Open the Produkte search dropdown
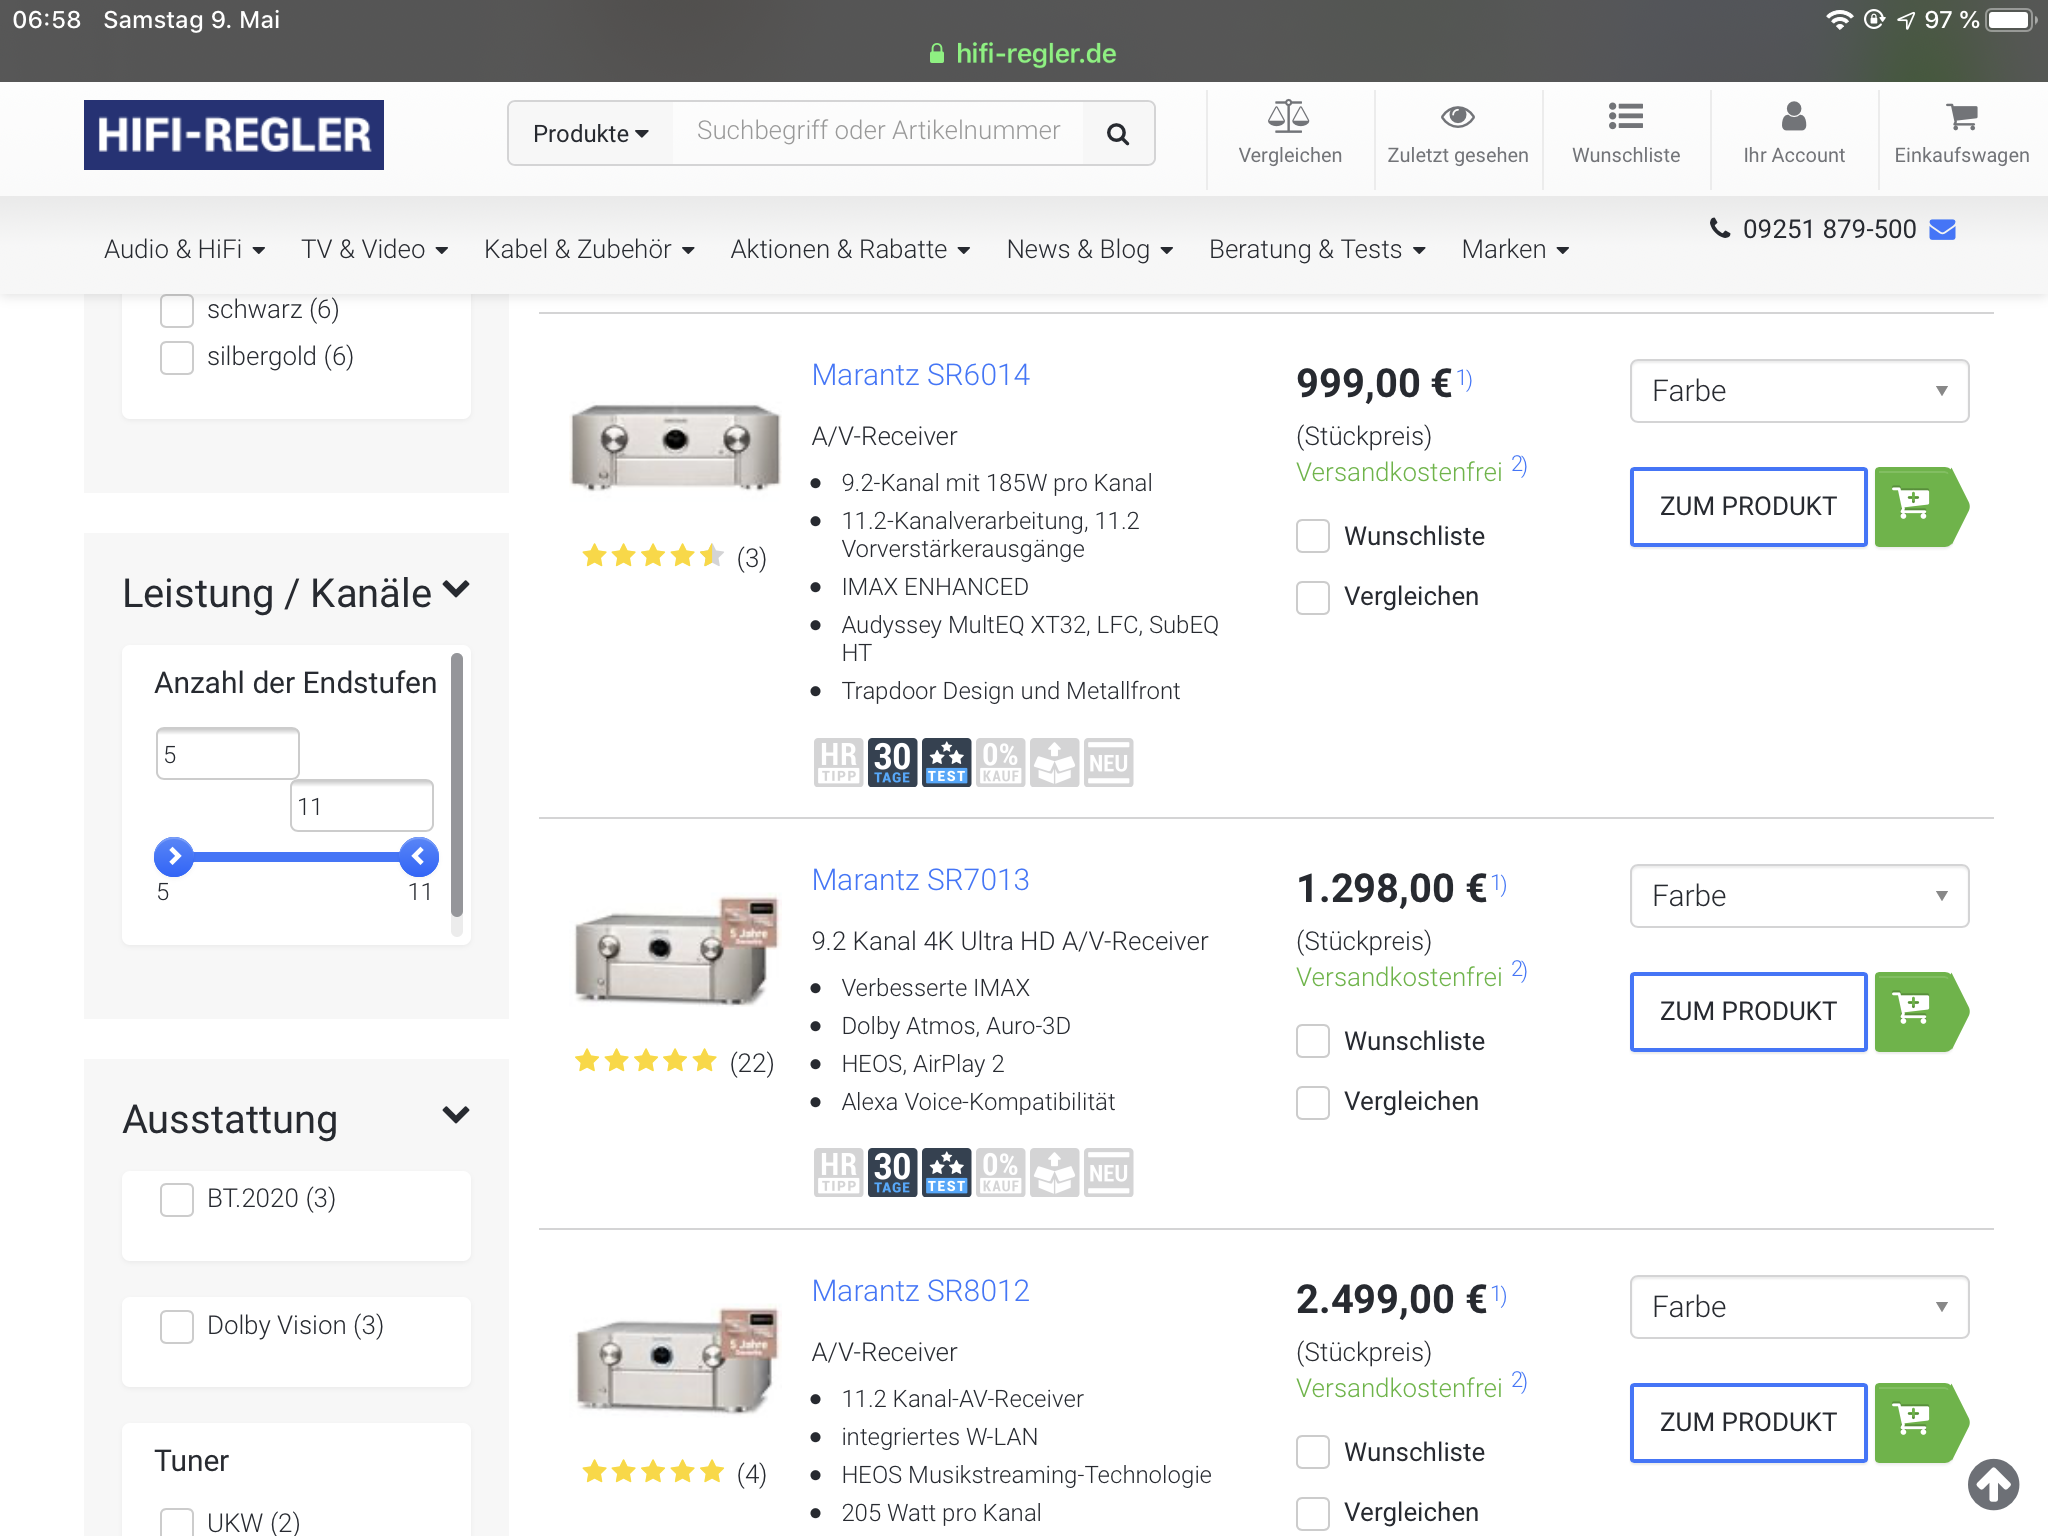Screen dimensions: 2048x1536 591,133
